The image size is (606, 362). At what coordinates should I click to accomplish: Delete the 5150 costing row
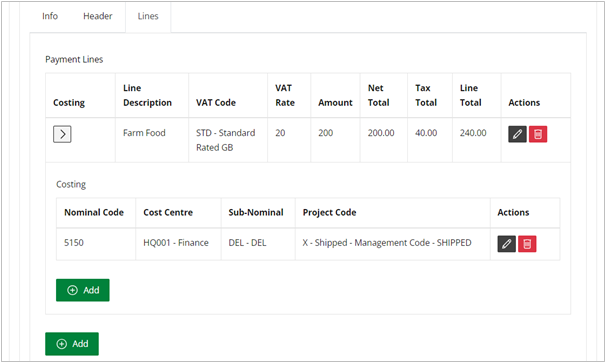pos(527,244)
